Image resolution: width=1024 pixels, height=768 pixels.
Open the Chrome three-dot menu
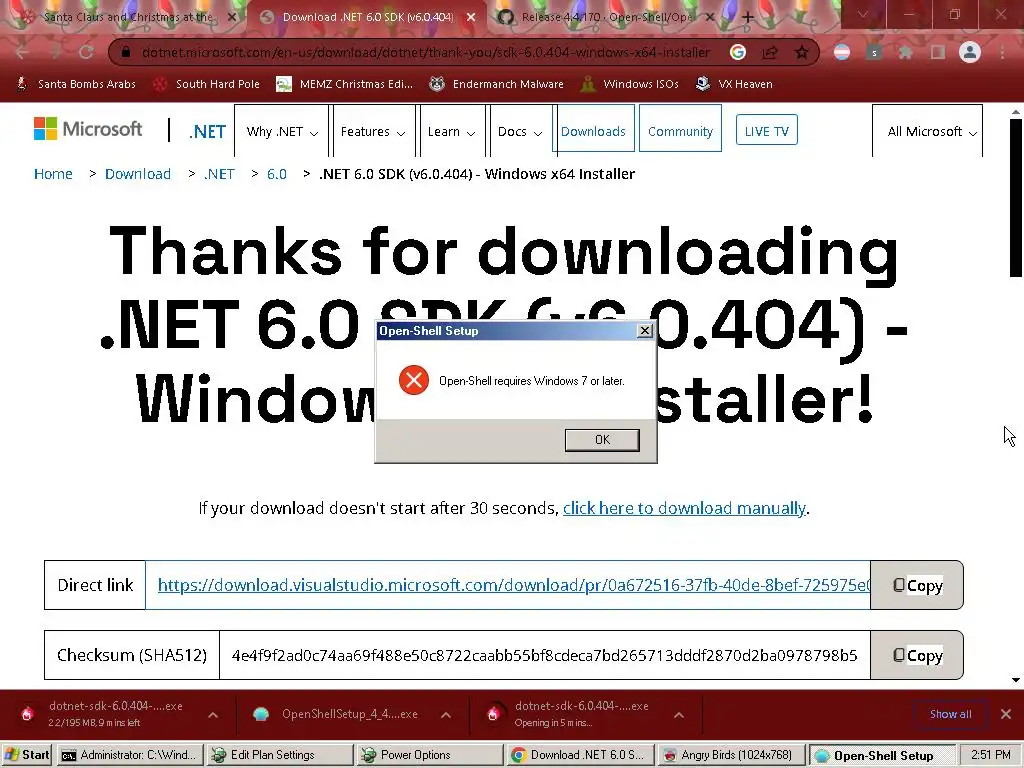(x=1002, y=52)
